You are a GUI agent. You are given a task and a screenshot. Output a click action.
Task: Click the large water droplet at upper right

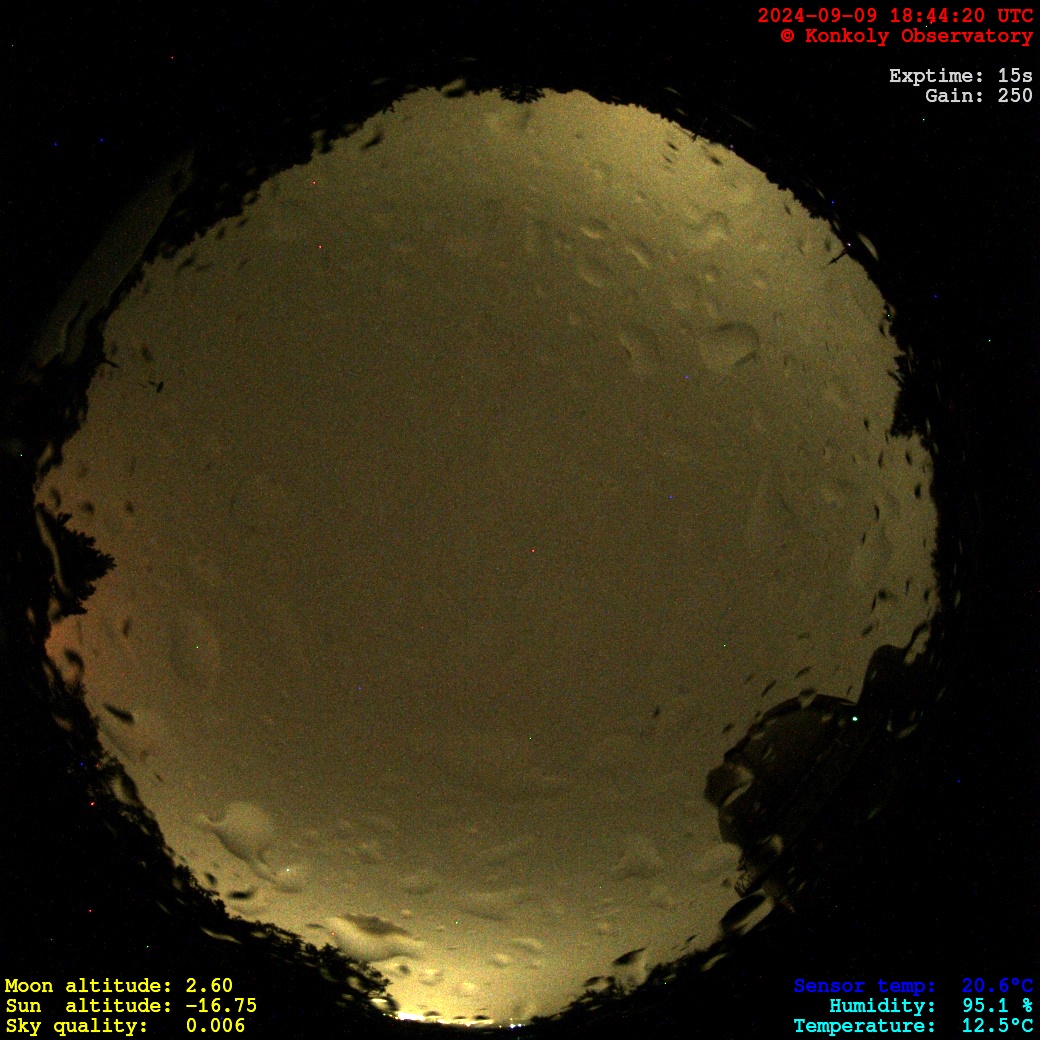pyautogui.click(x=730, y=345)
